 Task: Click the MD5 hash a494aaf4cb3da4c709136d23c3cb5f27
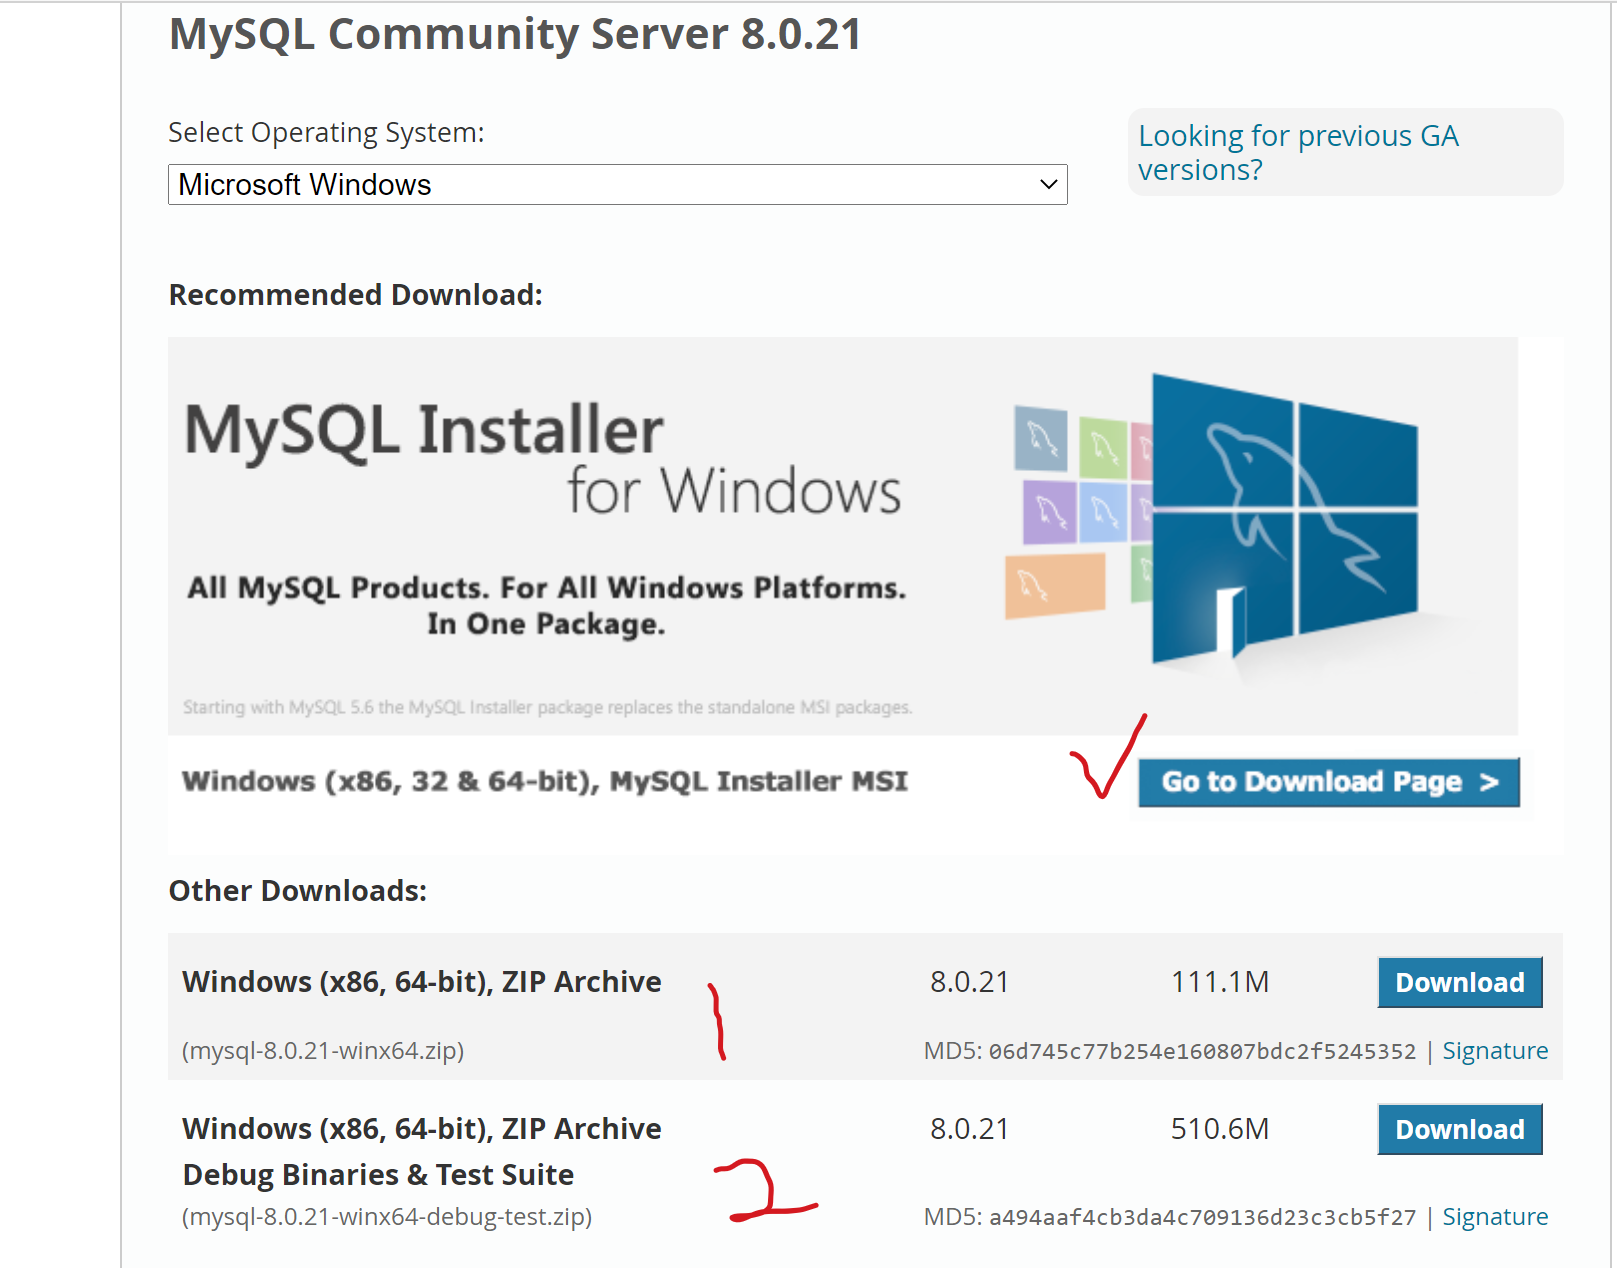pos(1203,1218)
